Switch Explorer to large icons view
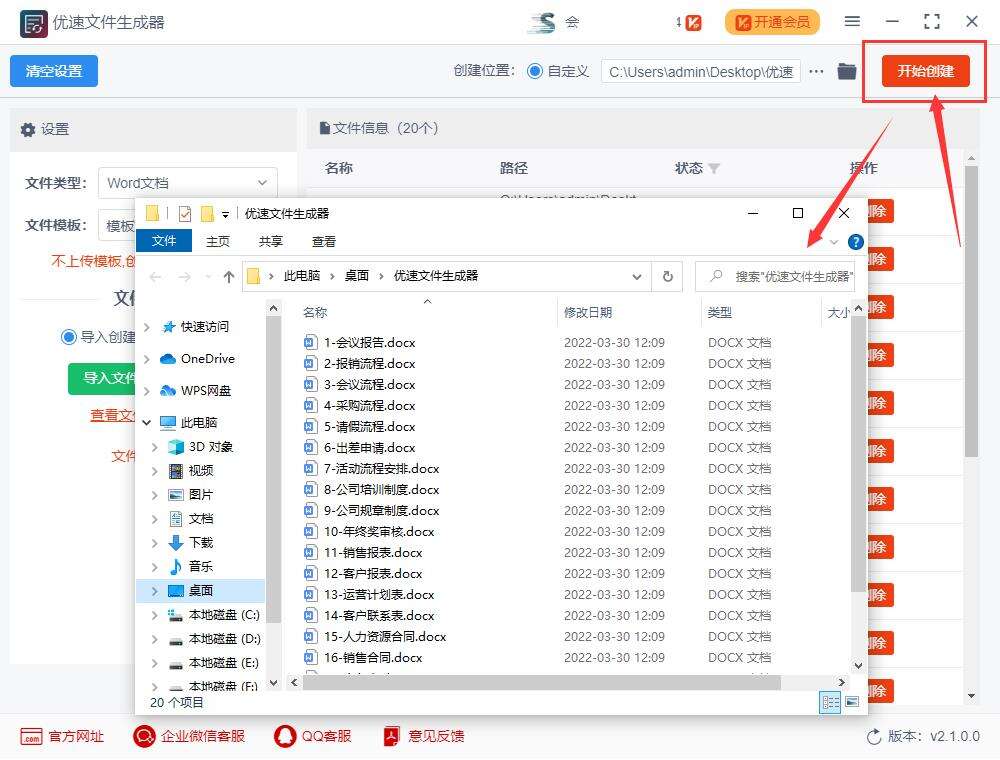The image size is (1000, 760). (x=852, y=702)
